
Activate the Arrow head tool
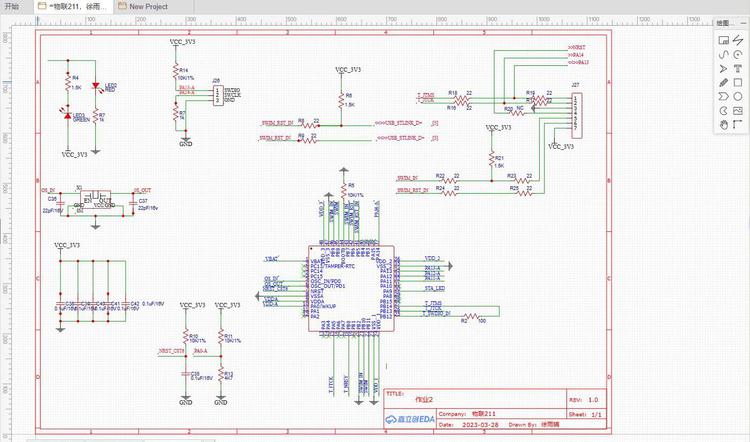(724, 69)
